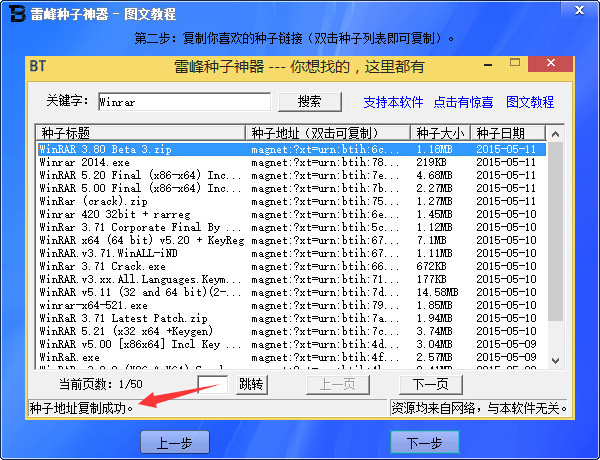Select row Winrar 420 32bit + rarreg
The width and height of the screenshot is (600, 460).
coord(292,214)
